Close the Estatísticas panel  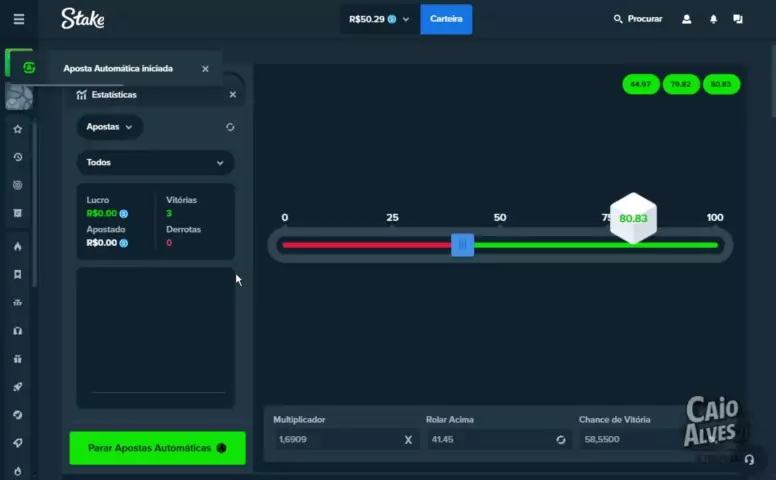pos(232,95)
